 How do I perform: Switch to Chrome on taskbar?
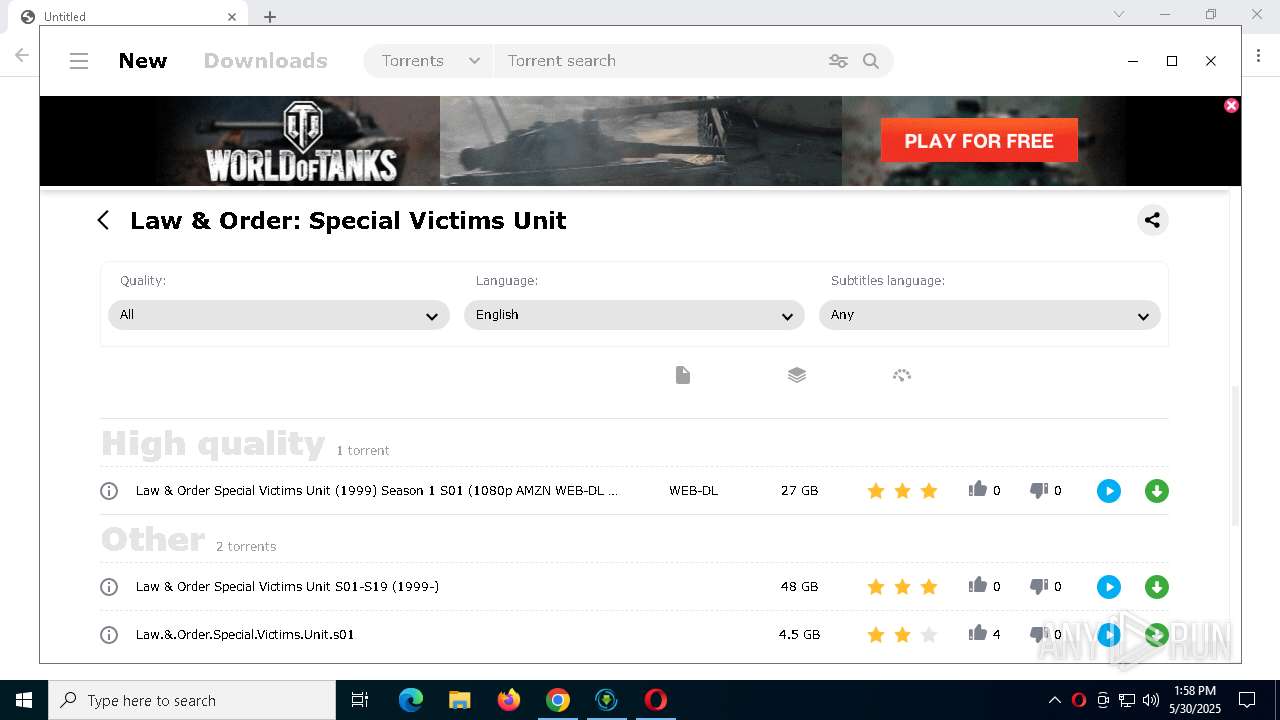click(x=557, y=700)
